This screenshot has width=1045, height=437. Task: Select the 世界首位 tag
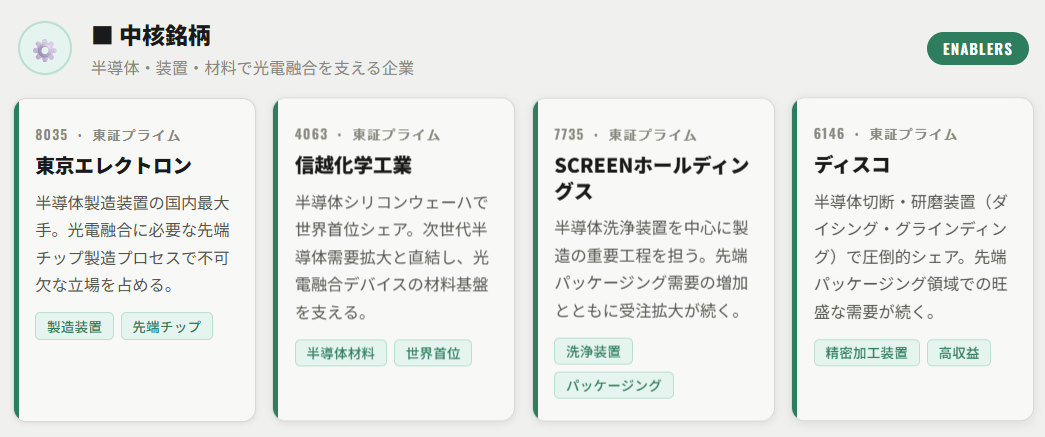point(432,353)
